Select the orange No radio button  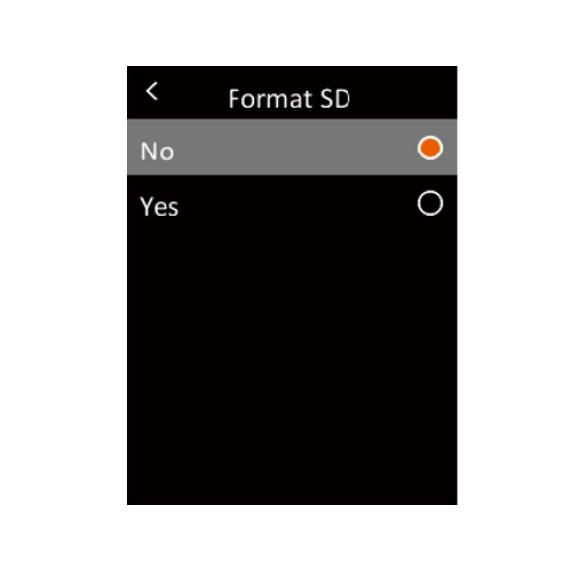point(430,148)
